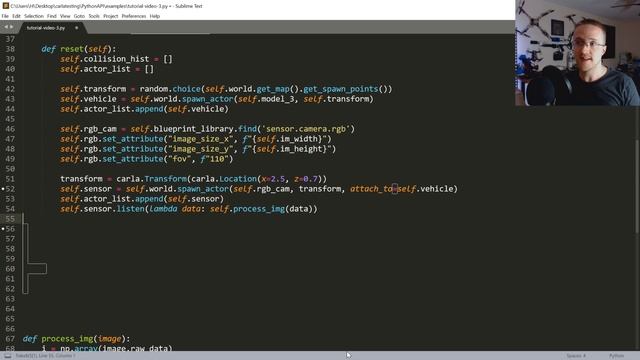
Task: Open the Selection menu
Action: (x=34, y=16)
